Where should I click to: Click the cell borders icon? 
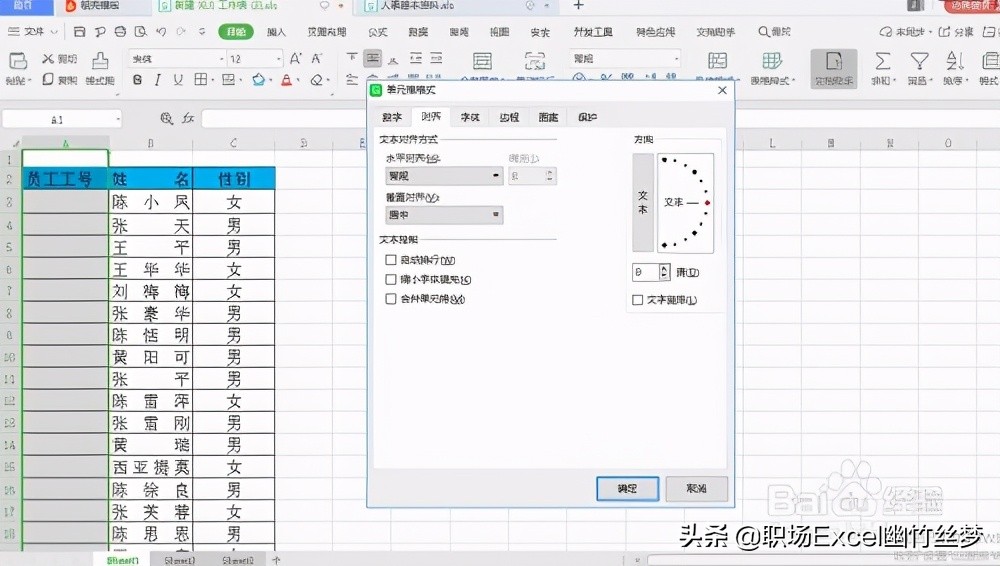[200, 80]
